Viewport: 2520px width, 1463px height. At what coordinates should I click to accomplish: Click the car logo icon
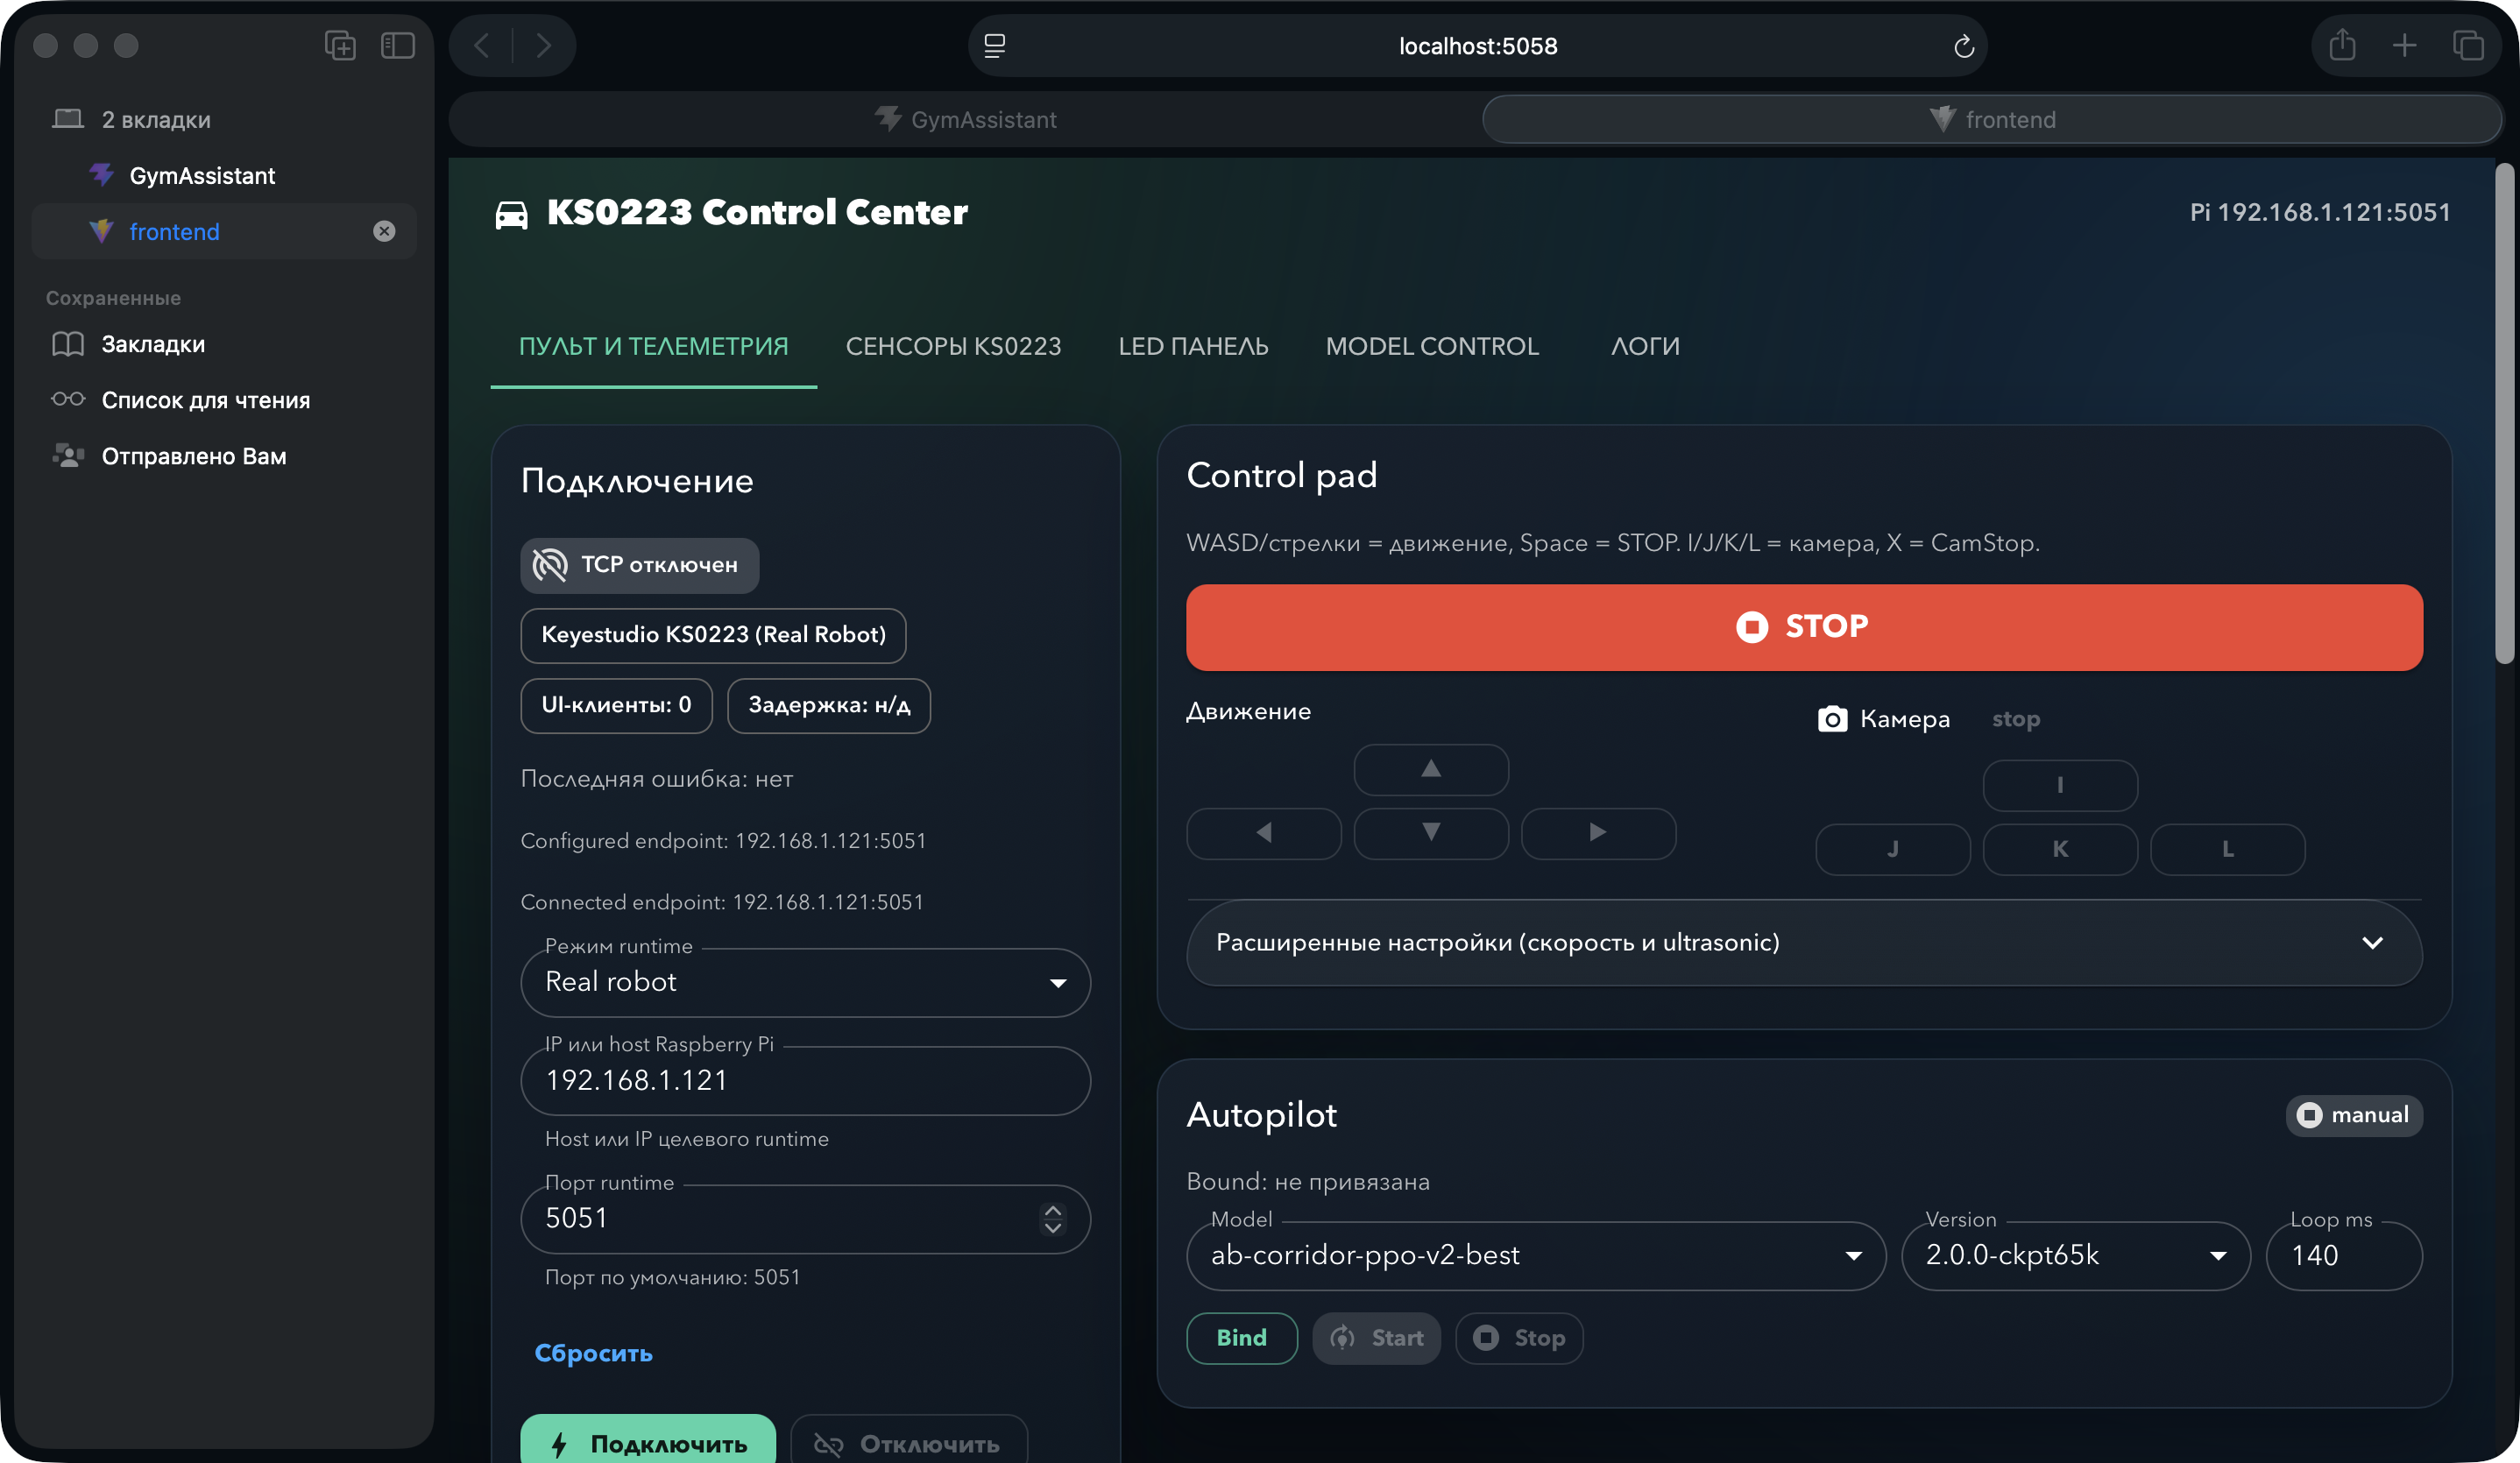coord(511,213)
